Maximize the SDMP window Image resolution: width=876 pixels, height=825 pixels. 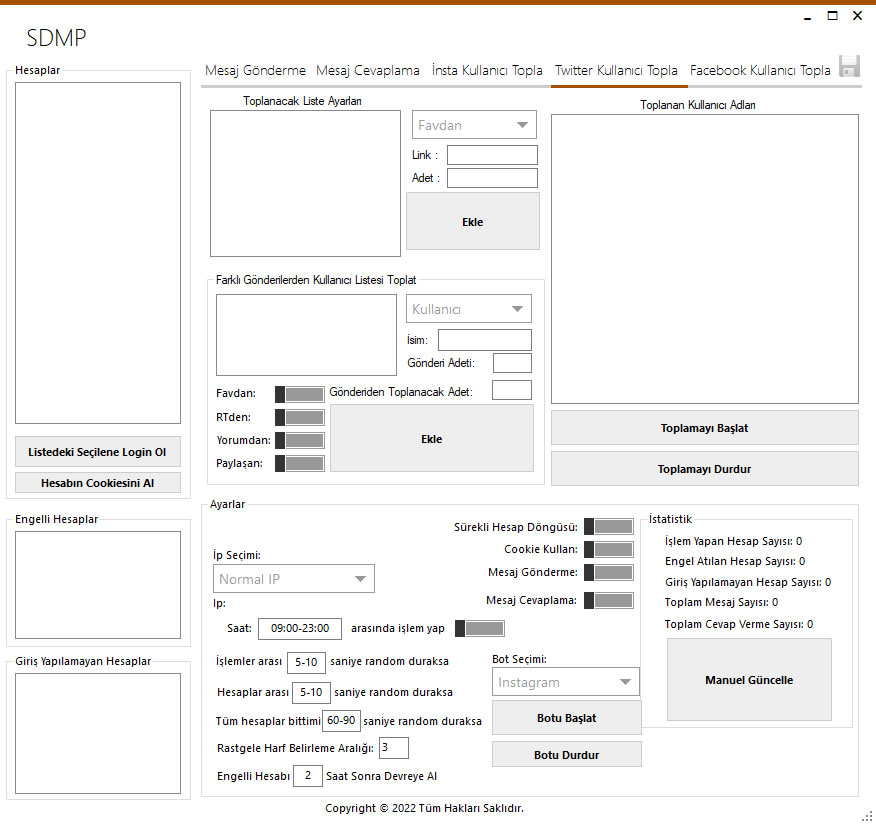pyautogui.click(x=832, y=16)
